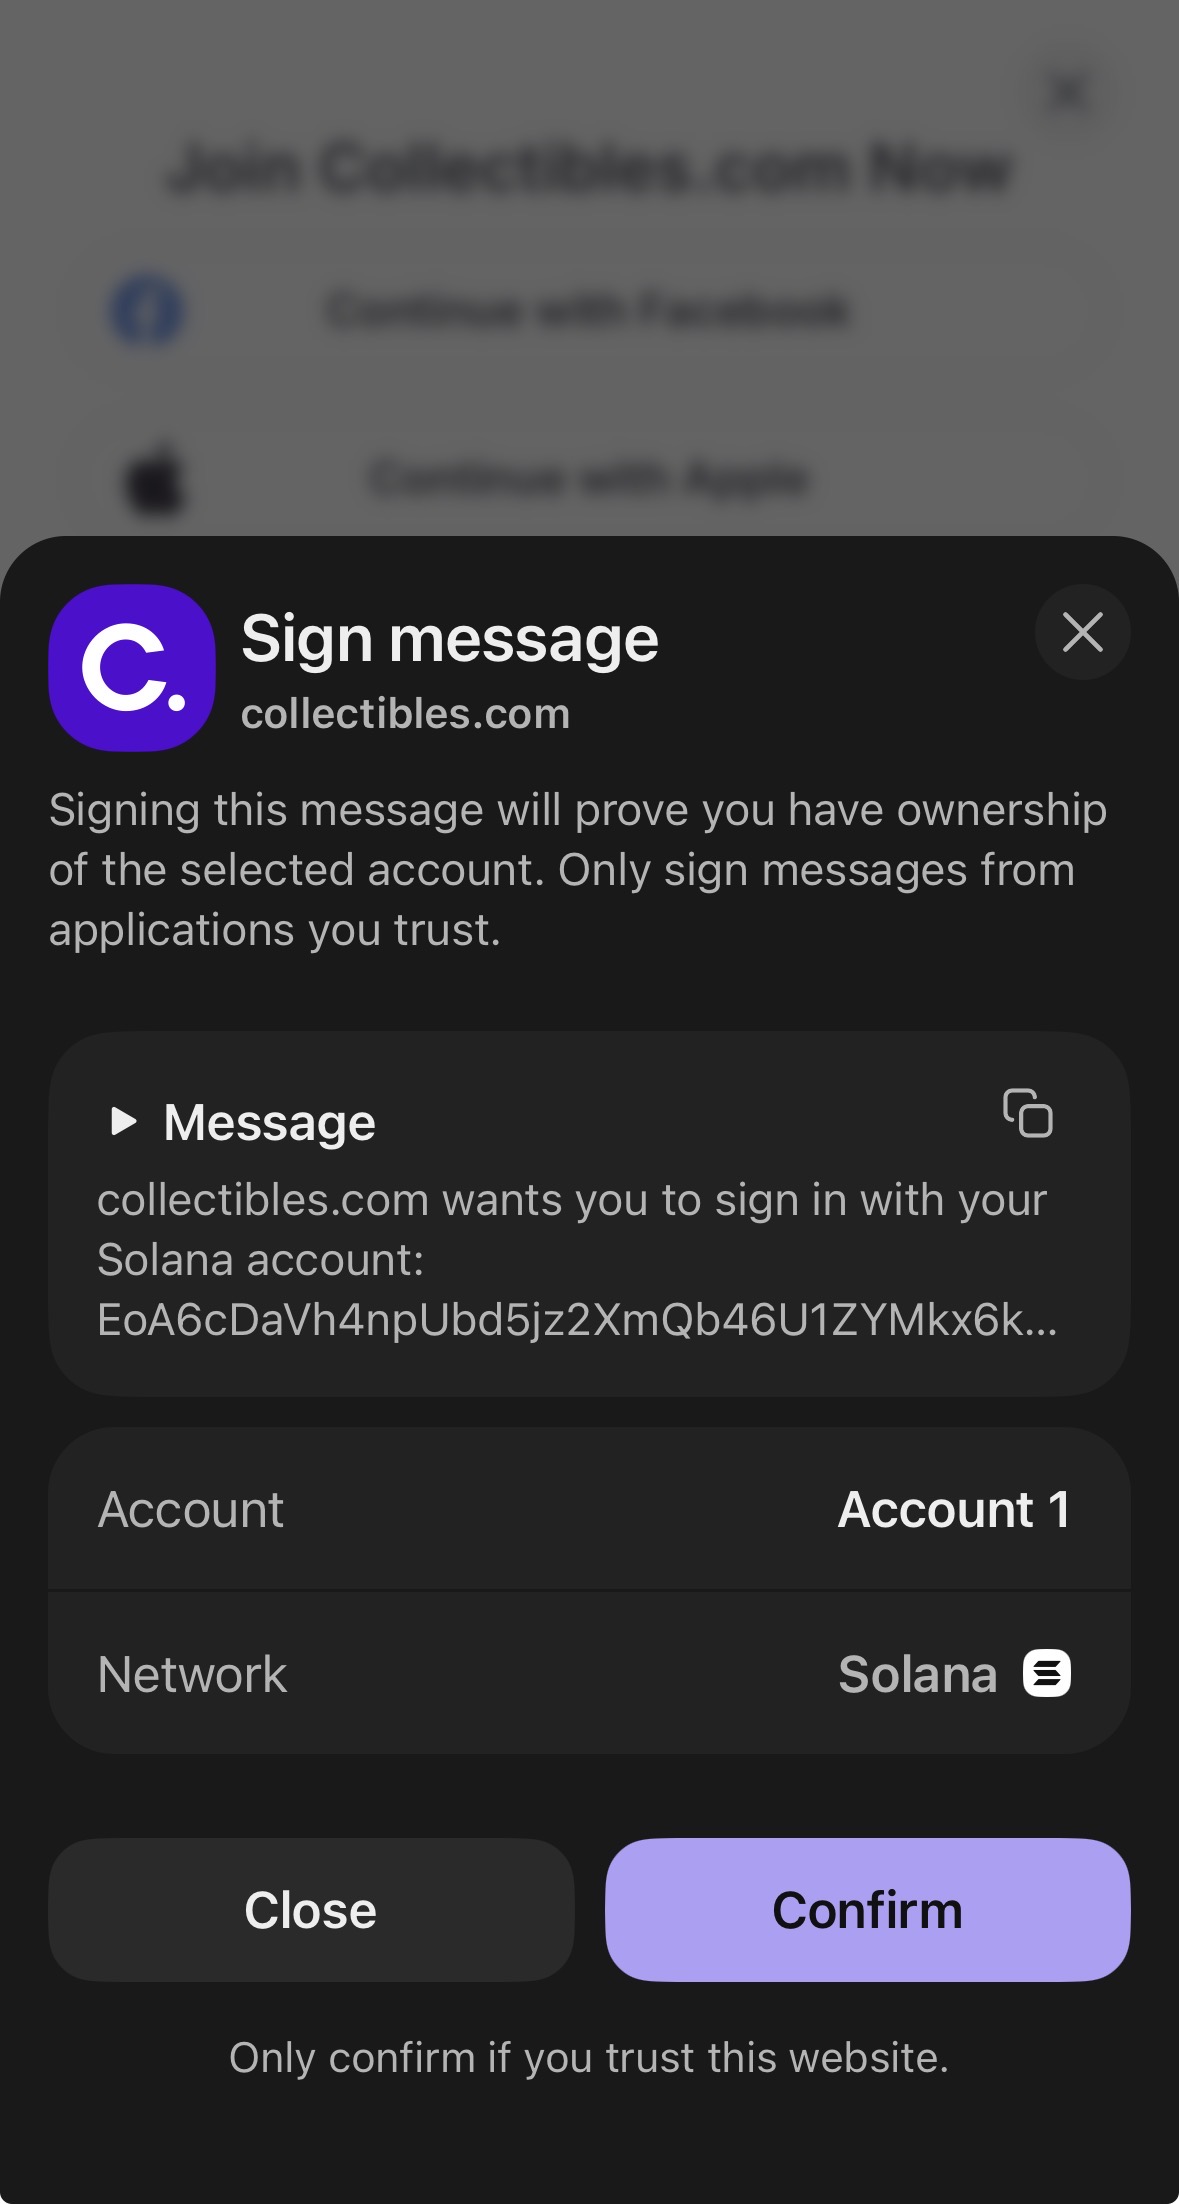Viewport: 1179px width, 2204px height.
Task: Select the Solana network name
Action: tap(917, 1674)
